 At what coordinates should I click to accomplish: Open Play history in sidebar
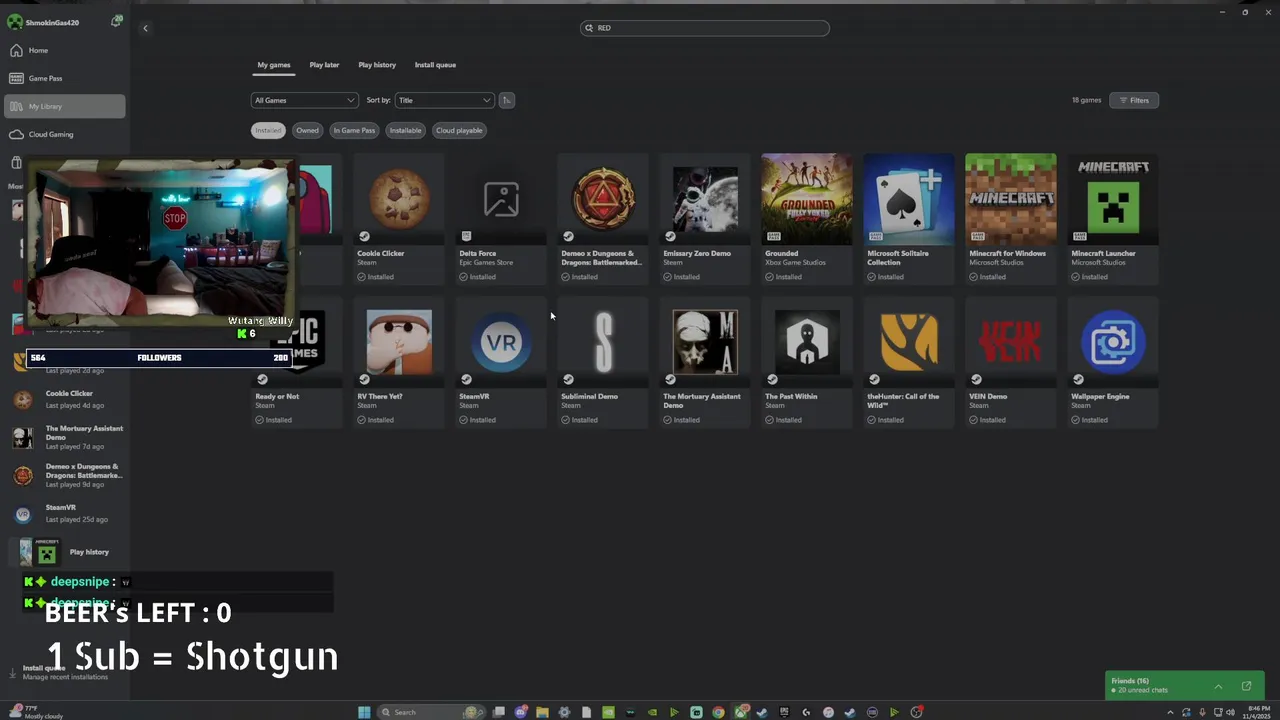tap(65, 552)
